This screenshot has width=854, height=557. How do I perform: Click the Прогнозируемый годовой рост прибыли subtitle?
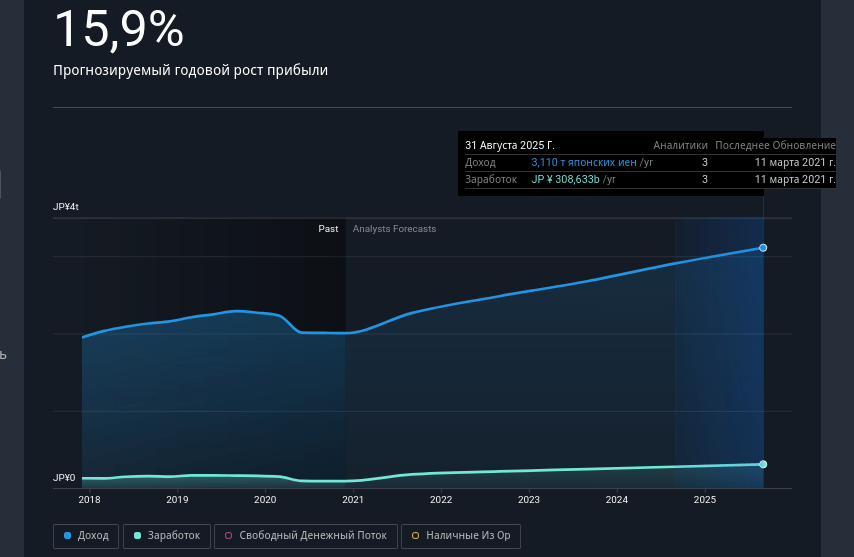(190, 70)
